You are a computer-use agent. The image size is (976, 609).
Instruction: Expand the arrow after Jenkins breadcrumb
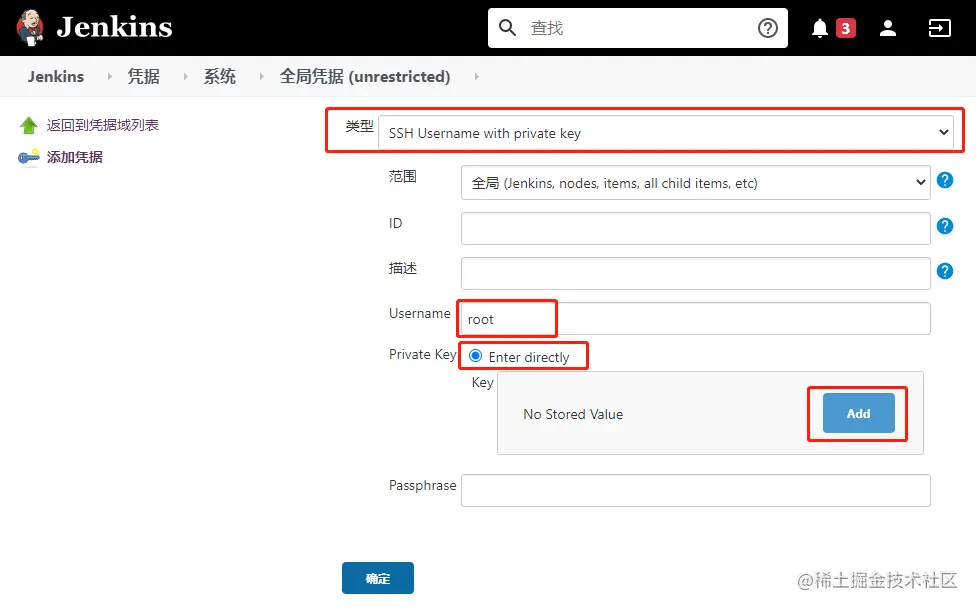(110, 77)
